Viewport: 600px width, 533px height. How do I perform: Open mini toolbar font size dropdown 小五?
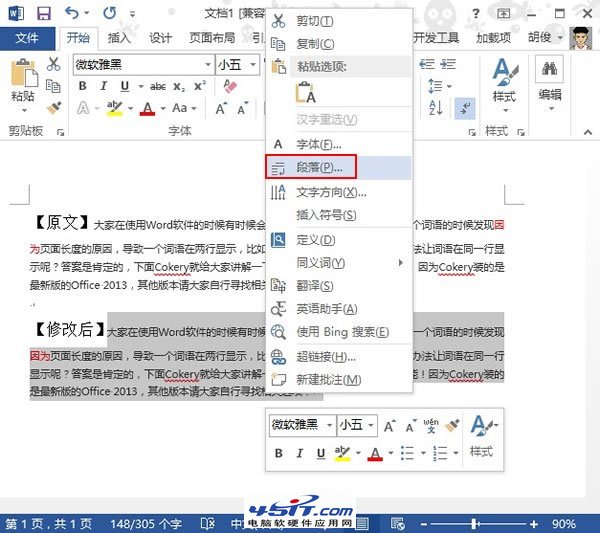click(371, 425)
